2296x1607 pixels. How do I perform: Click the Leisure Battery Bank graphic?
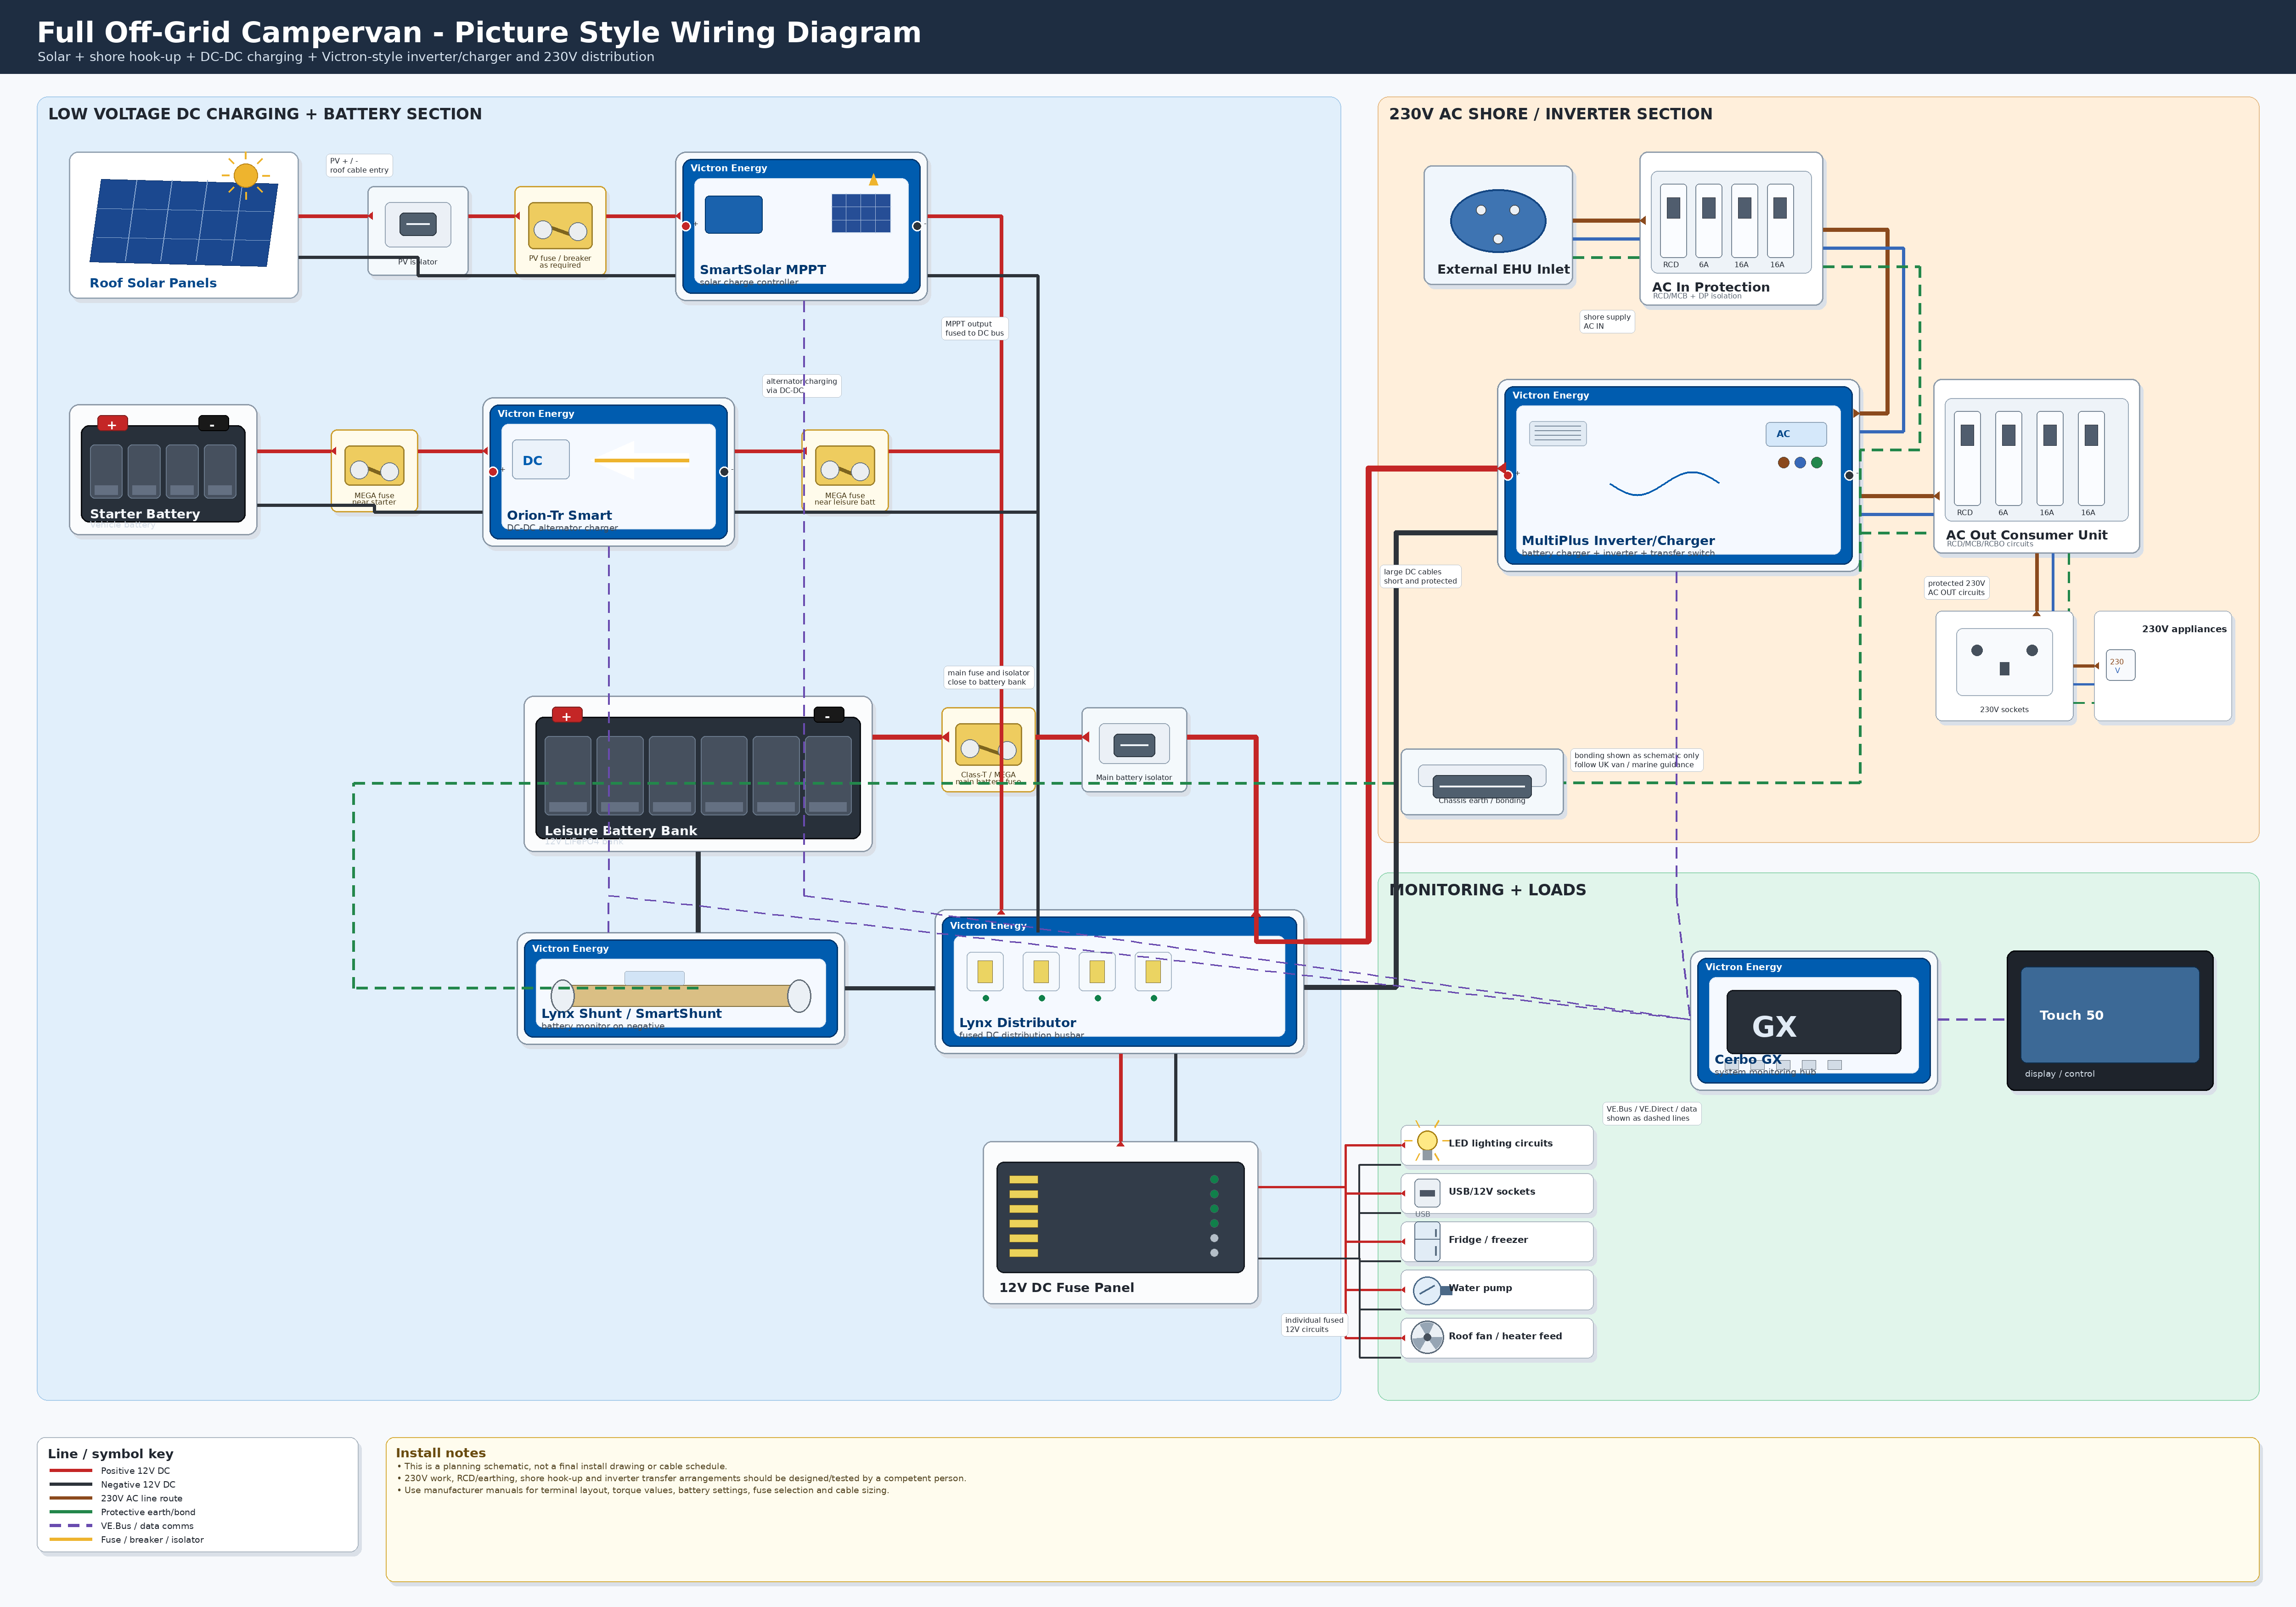tap(698, 775)
